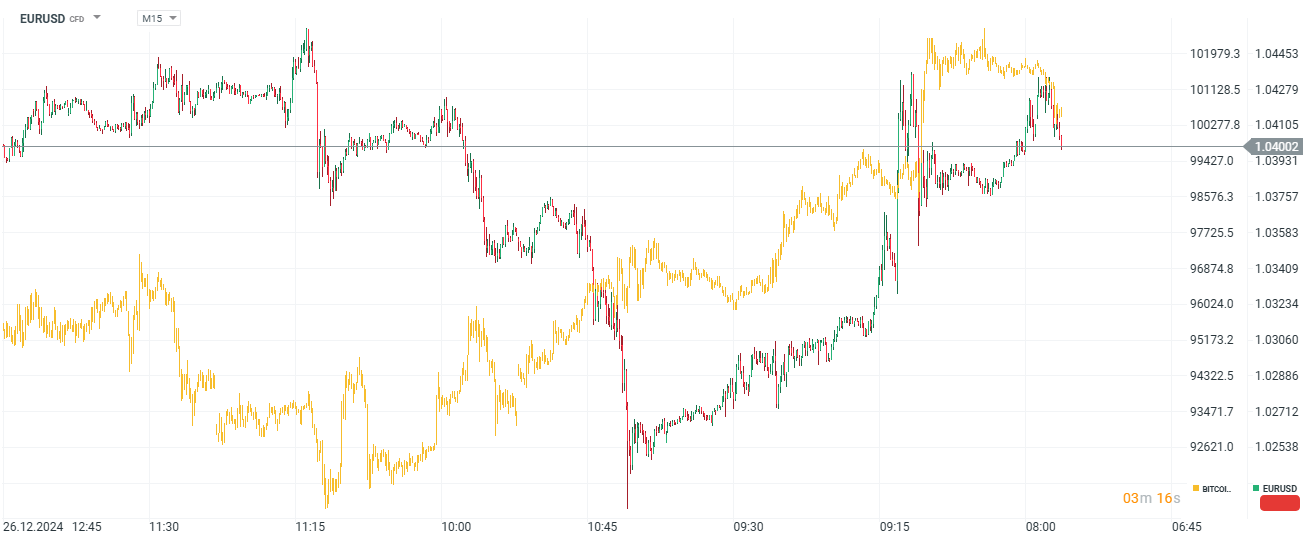Click the yellow Bitcoin legend color square
The image size is (1315, 544).
tap(1196, 488)
